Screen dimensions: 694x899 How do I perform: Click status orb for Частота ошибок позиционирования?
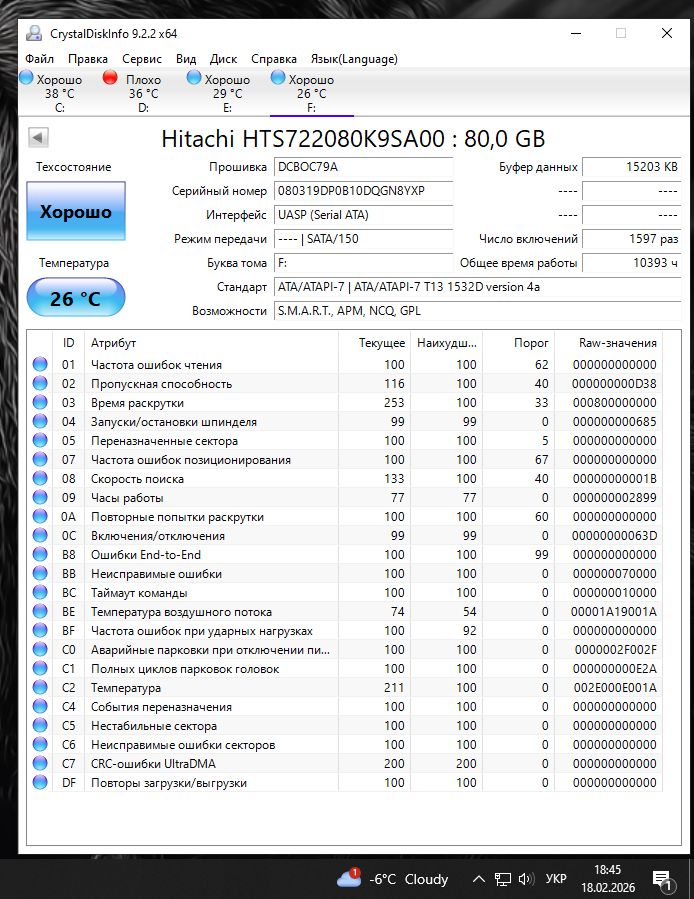(x=40, y=459)
